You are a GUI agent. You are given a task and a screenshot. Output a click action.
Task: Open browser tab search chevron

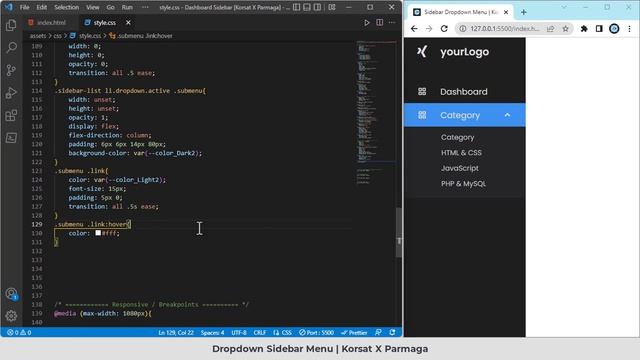(x=564, y=7)
